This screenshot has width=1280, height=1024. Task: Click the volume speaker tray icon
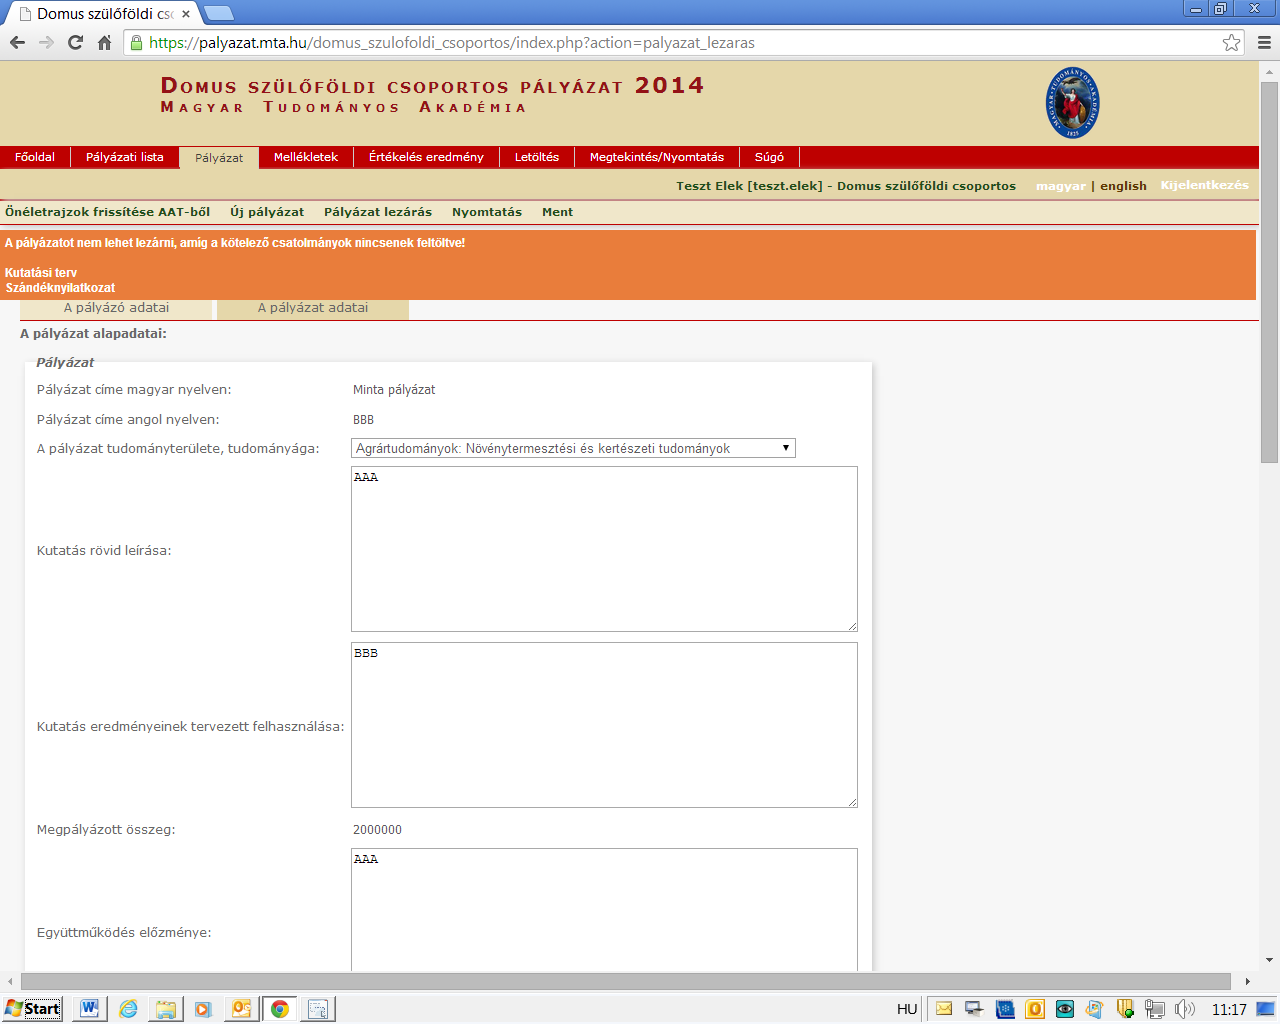(x=1185, y=1009)
